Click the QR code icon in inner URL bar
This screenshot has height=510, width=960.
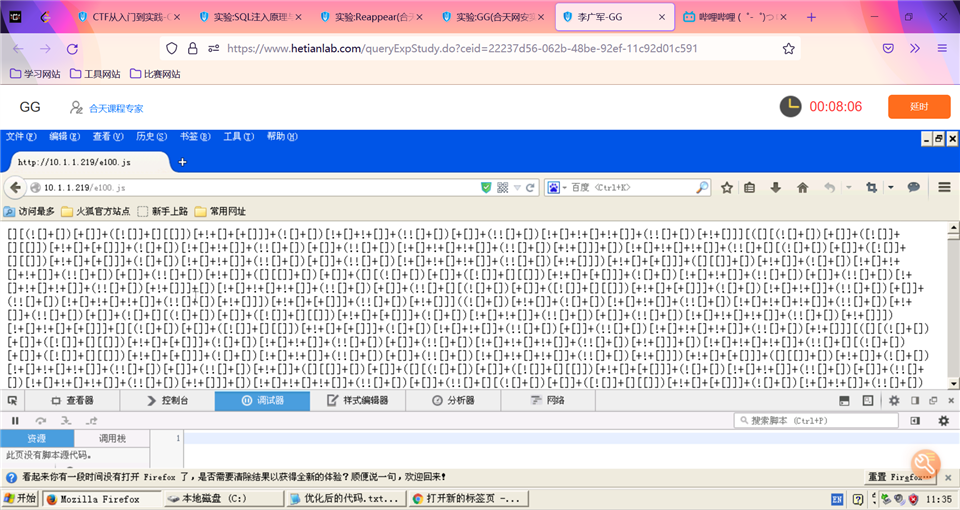tap(503, 187)
